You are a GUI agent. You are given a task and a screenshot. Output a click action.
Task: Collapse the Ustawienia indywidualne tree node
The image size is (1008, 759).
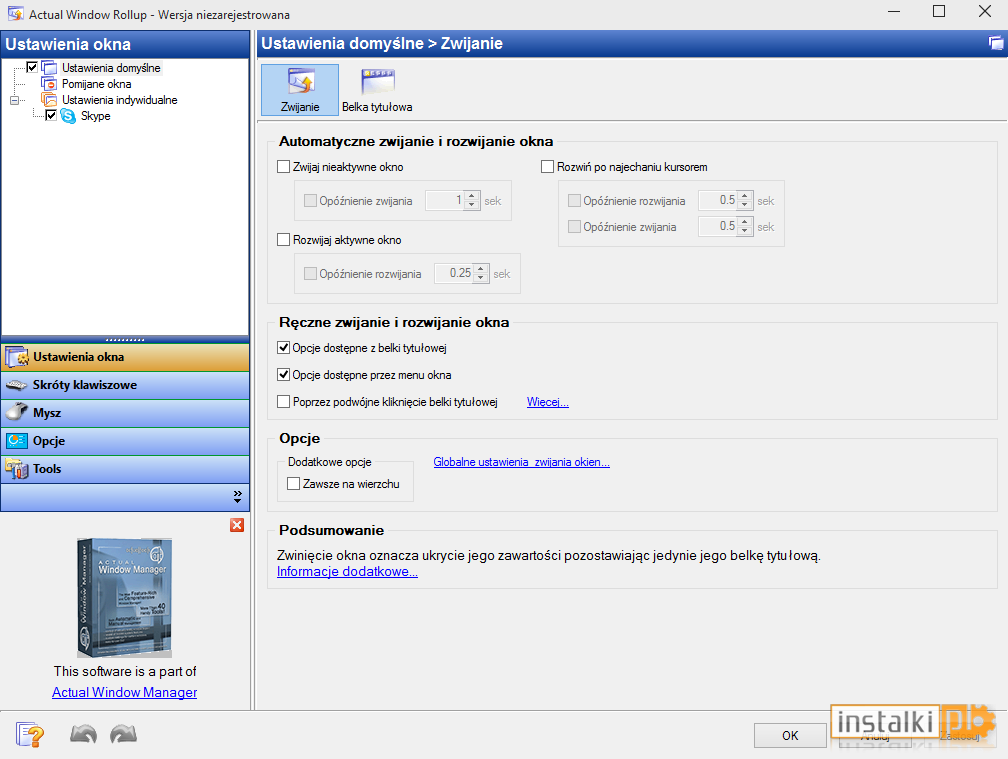[x=15, y=100]
